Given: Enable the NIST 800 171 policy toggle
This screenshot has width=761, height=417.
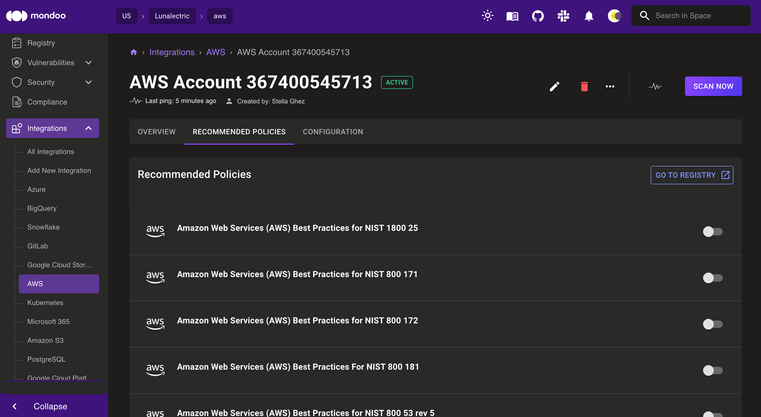Looking at the screenshot, I should [x=712, y=278].
